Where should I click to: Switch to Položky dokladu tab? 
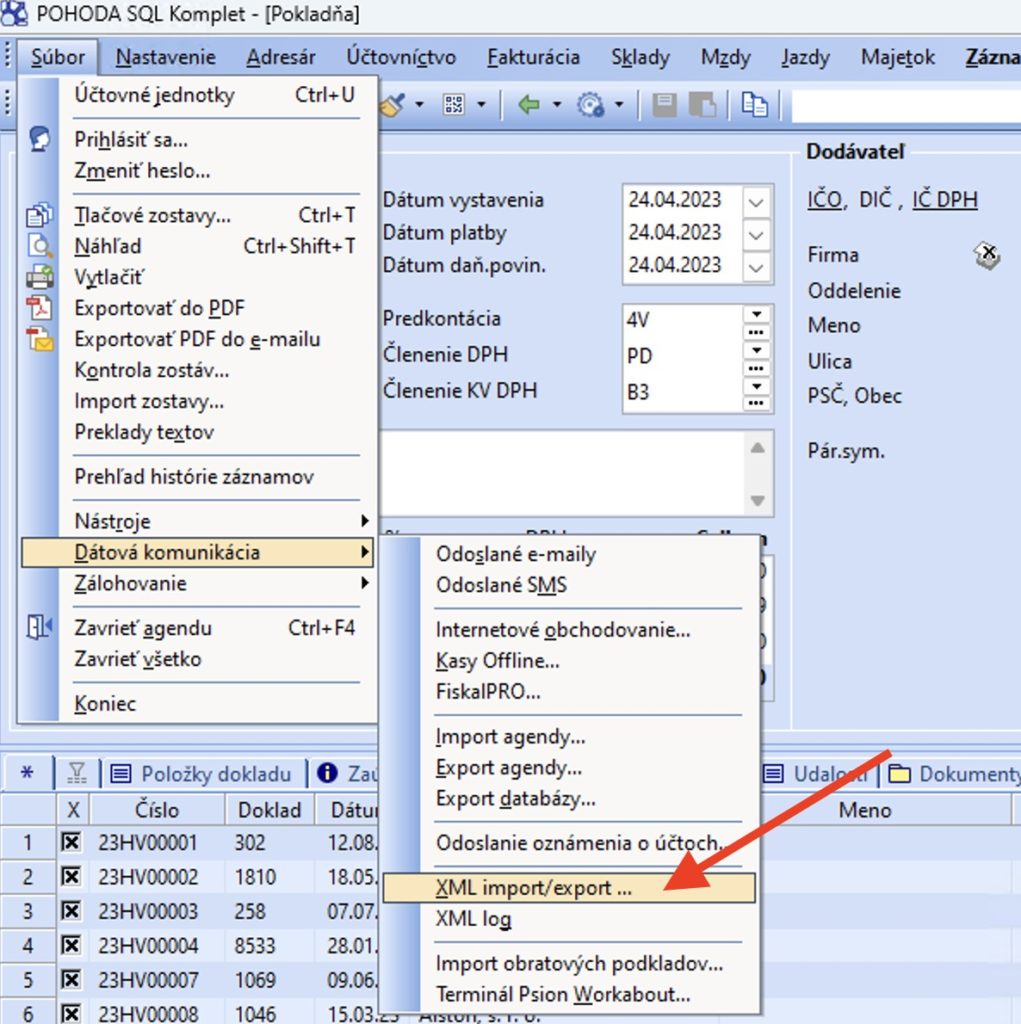point(202,774)
